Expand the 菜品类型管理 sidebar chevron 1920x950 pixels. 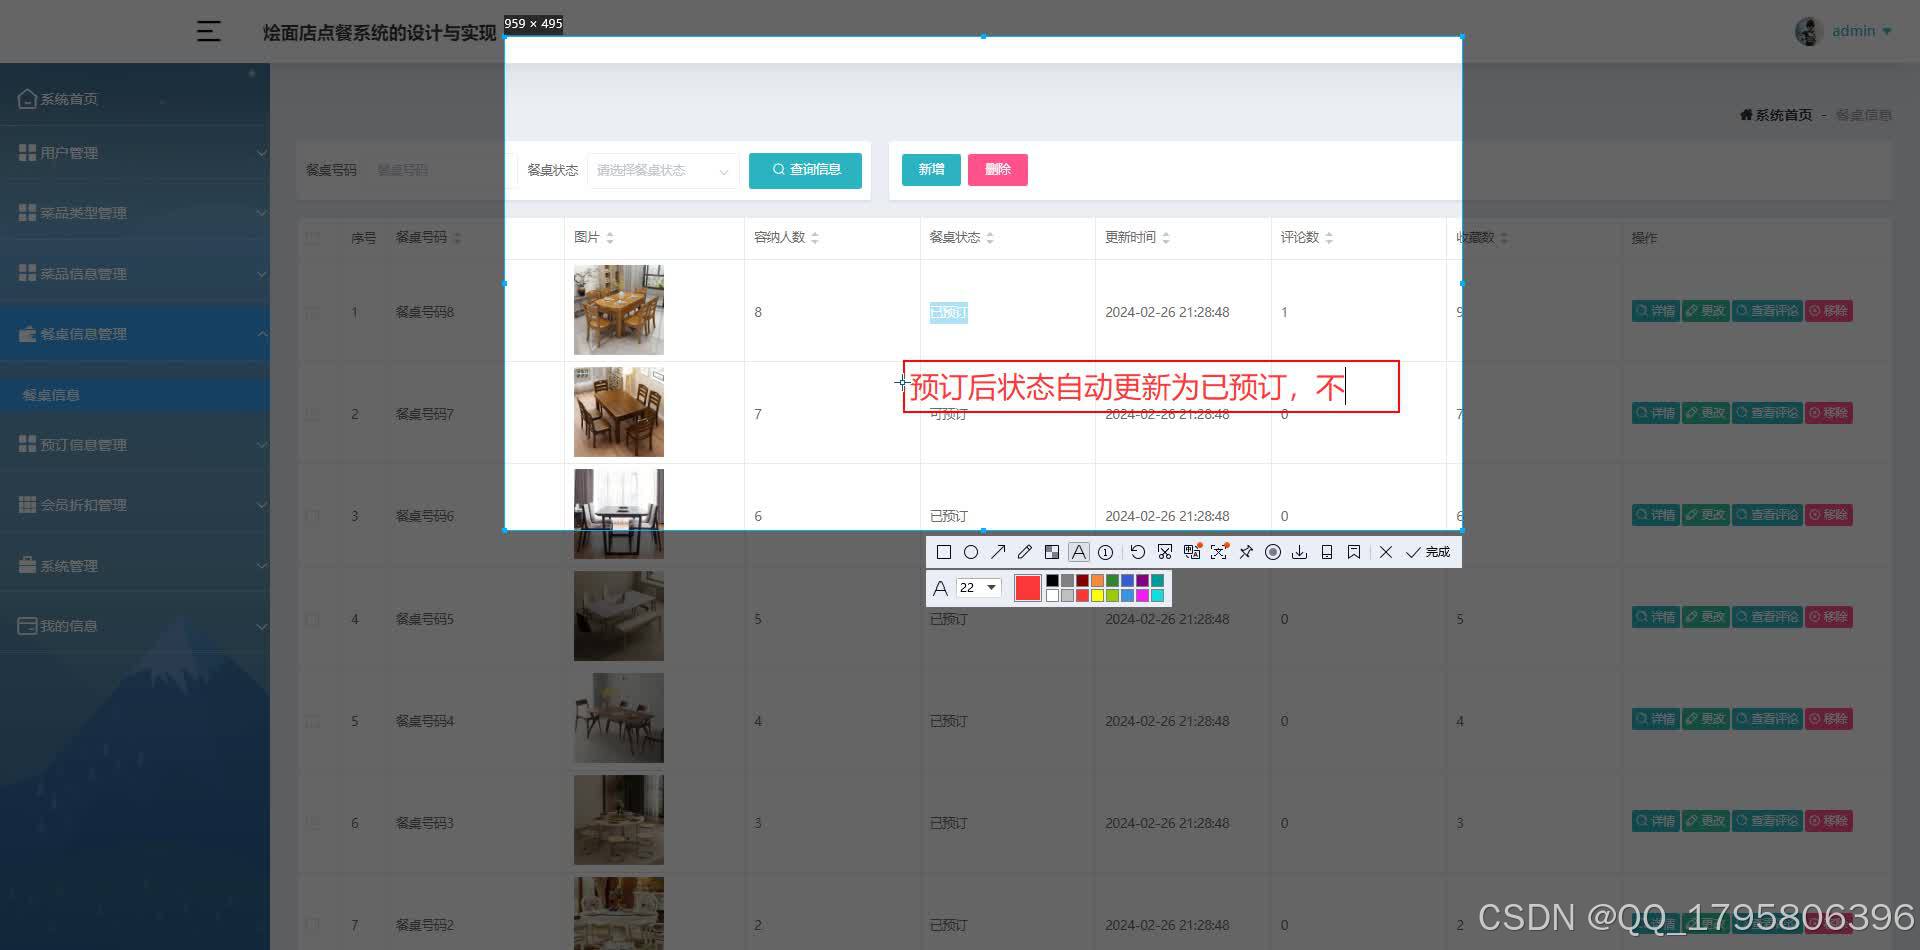tap(261, 213)
